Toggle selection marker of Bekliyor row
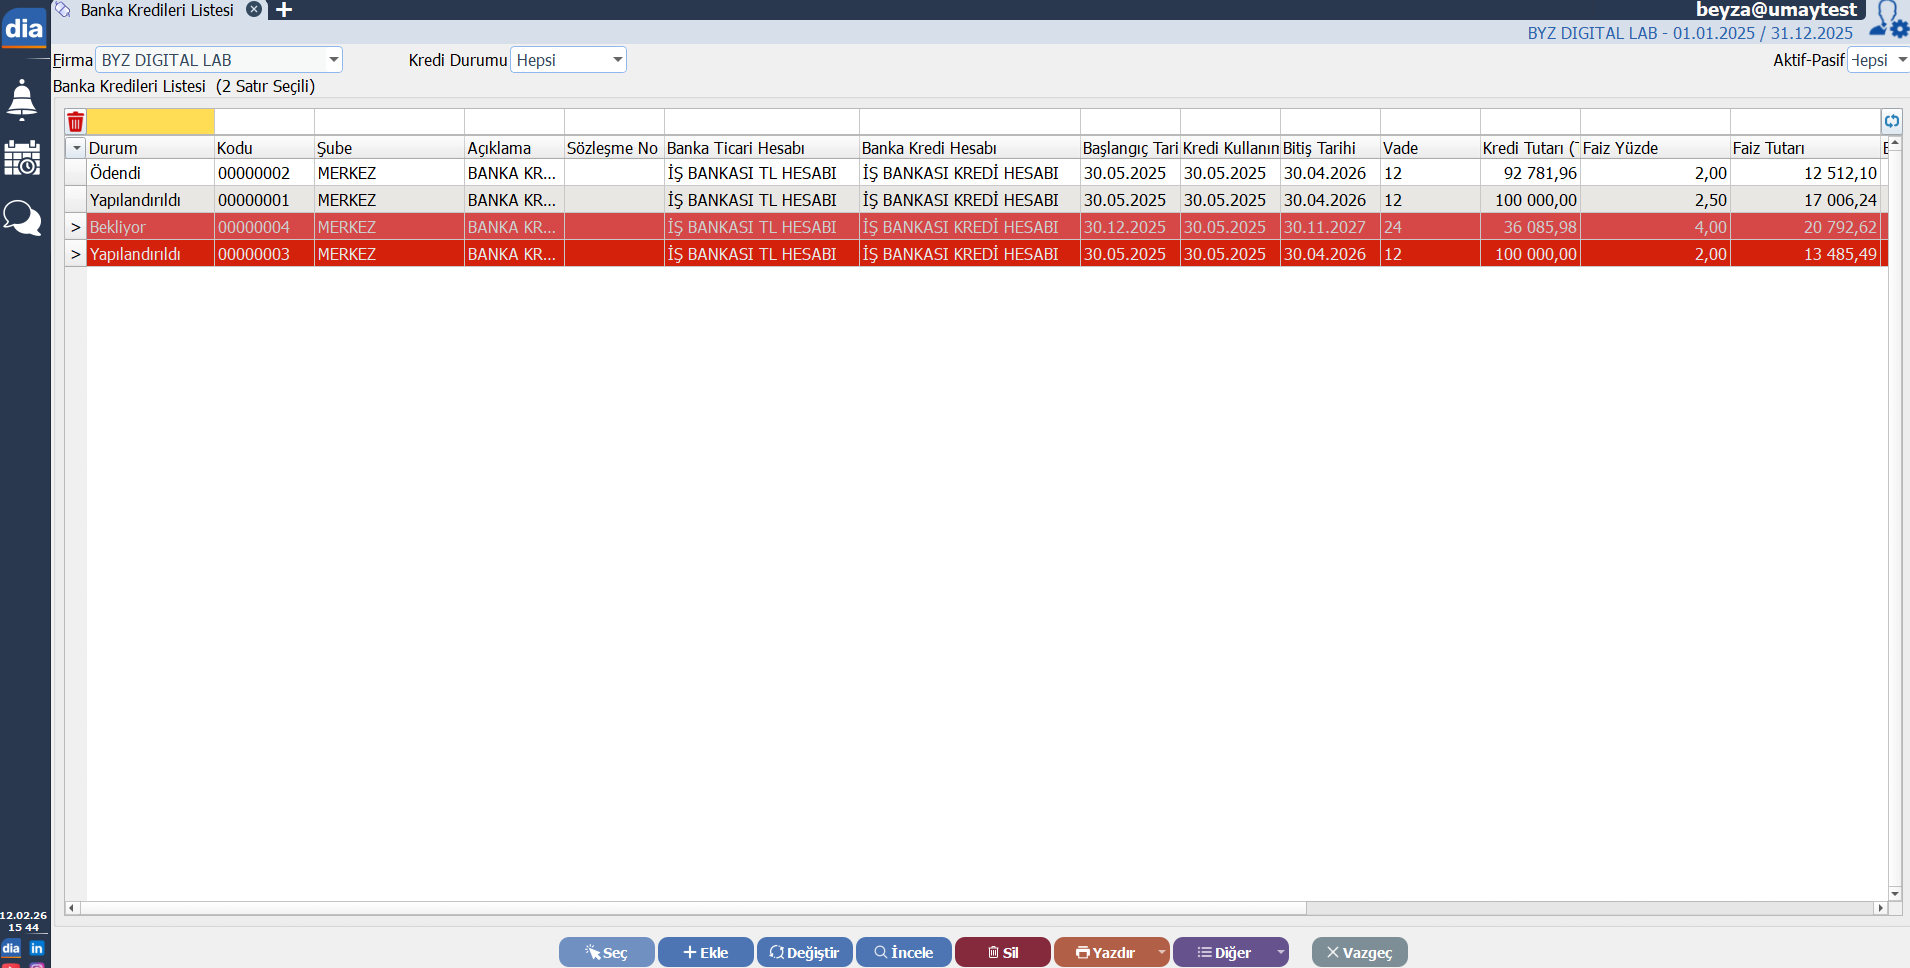The height and width of the screenshot is (968, 1910). tap(76, 227)
